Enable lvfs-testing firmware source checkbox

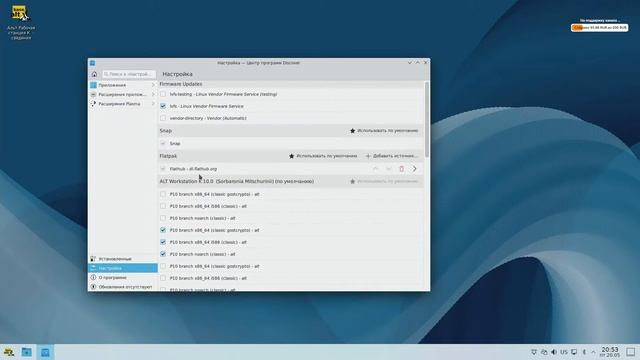(x=163, y=94)
